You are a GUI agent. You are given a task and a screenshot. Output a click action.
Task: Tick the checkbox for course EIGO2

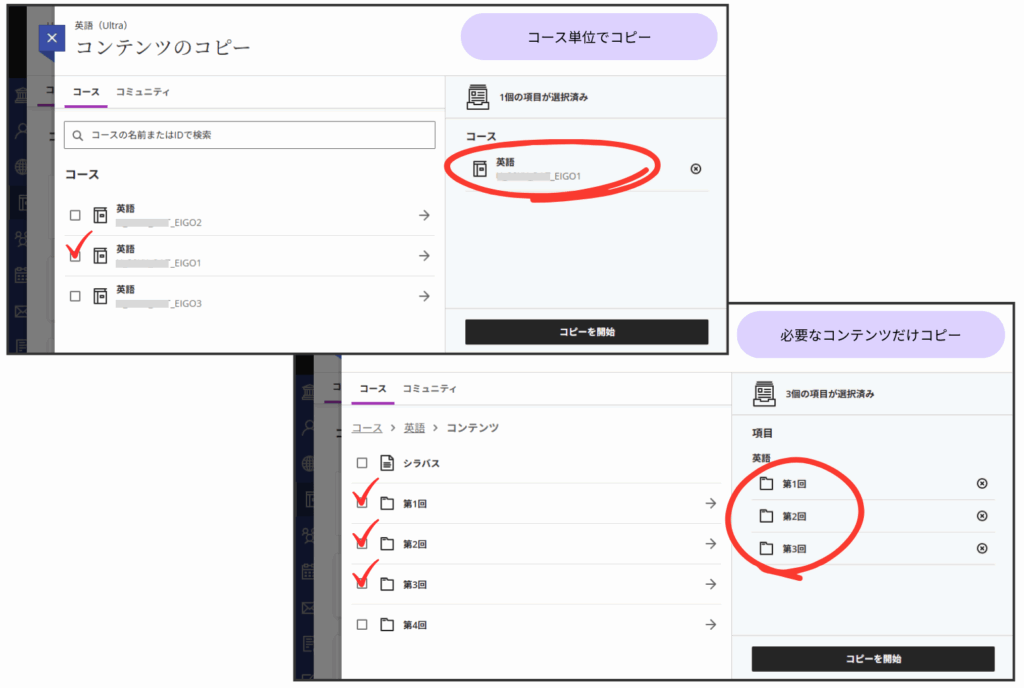pos(75,215)
